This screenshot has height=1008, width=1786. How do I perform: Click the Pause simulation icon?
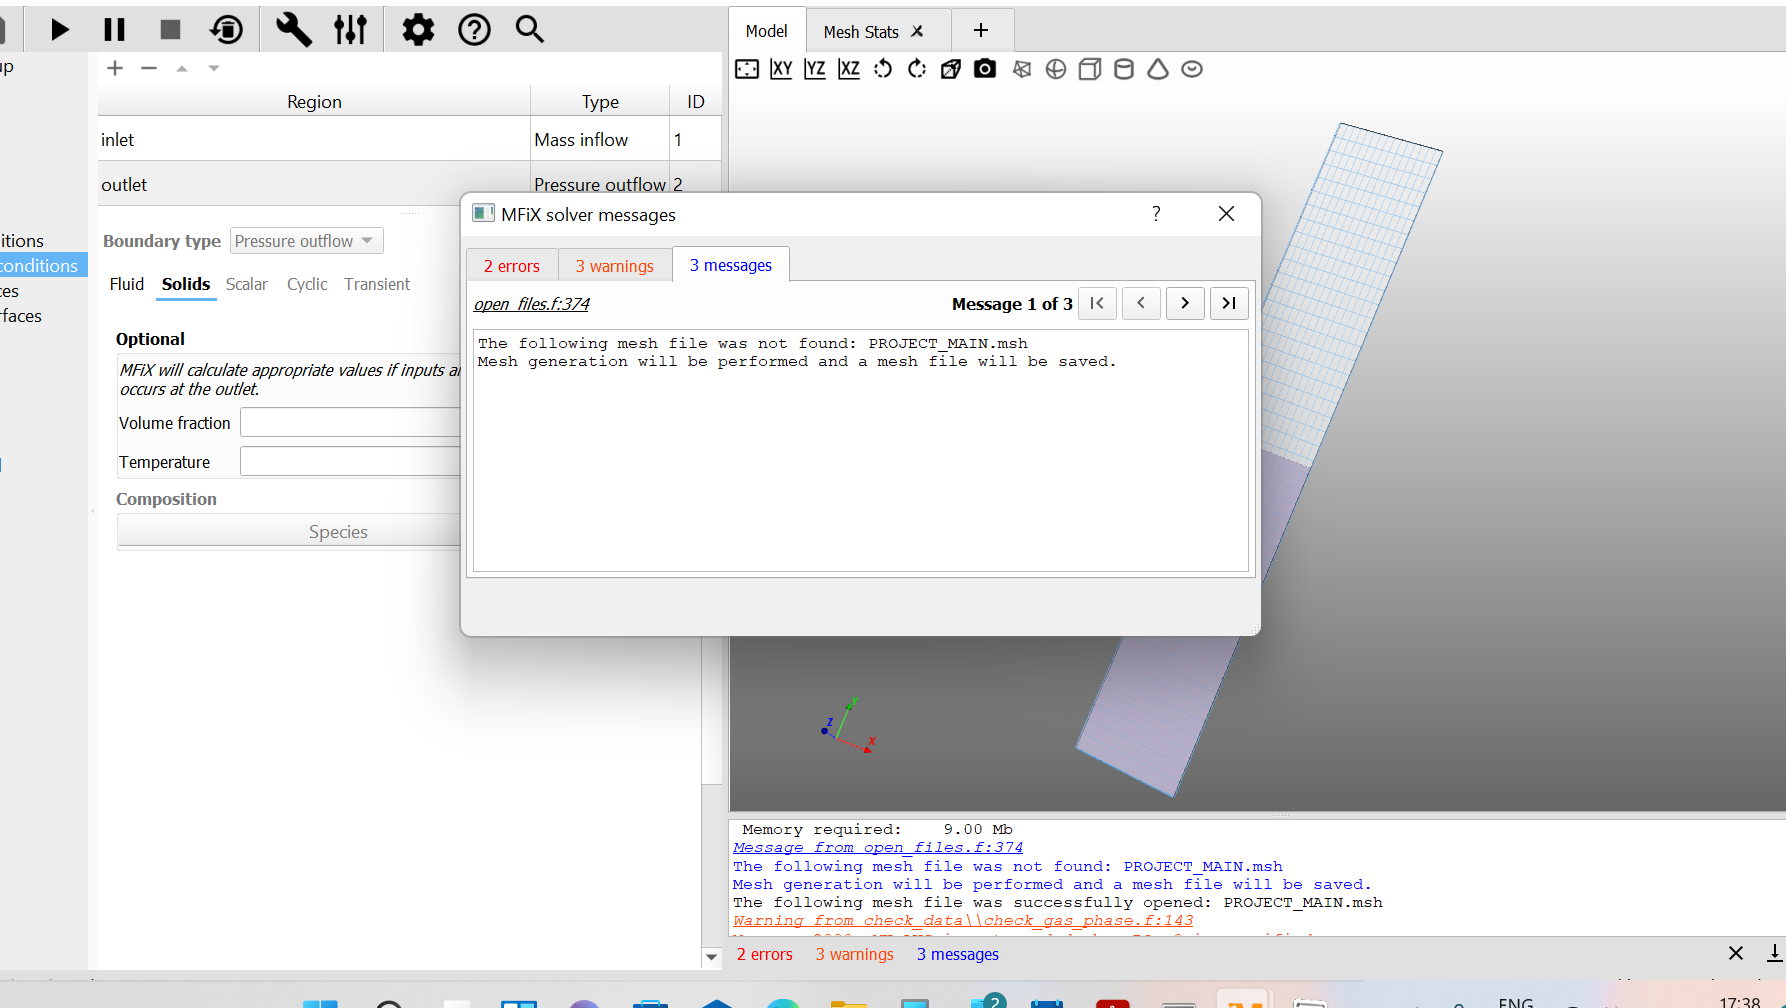point(115,30)
